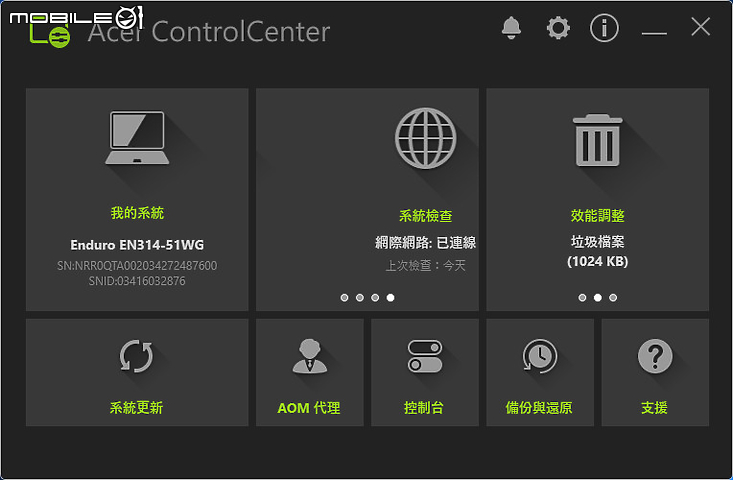Open the 我的系統 title link
Screen dimensions: 733x480
coord(137,213)
